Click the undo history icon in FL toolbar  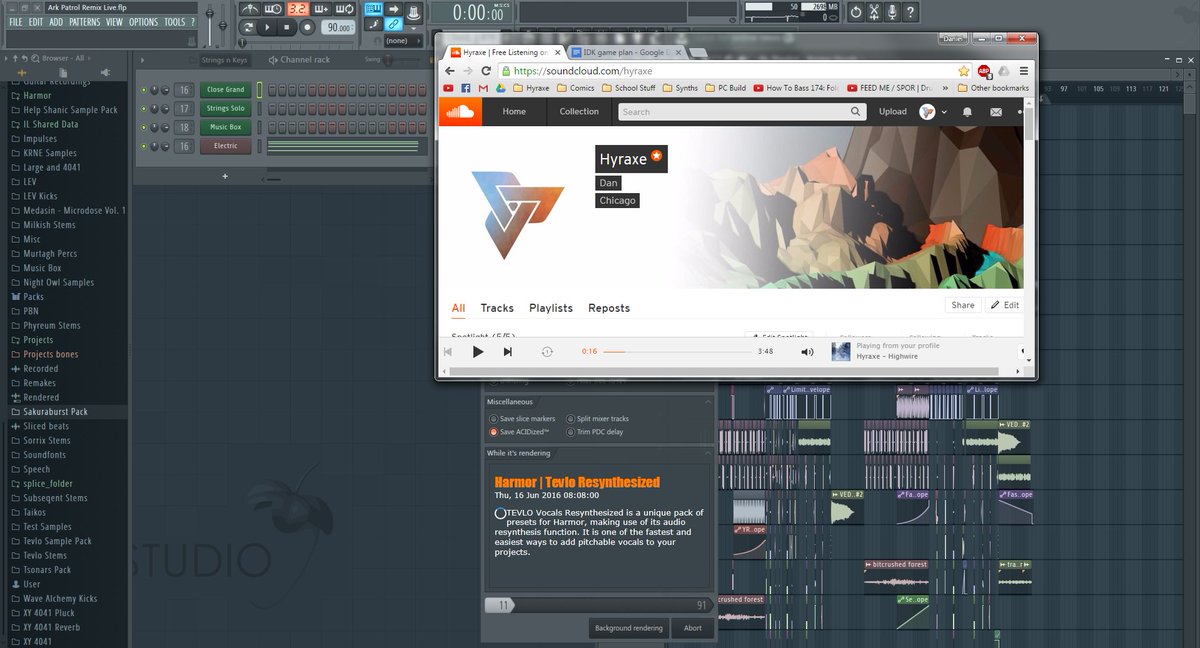pyautogui.click(x=856, y=12)
